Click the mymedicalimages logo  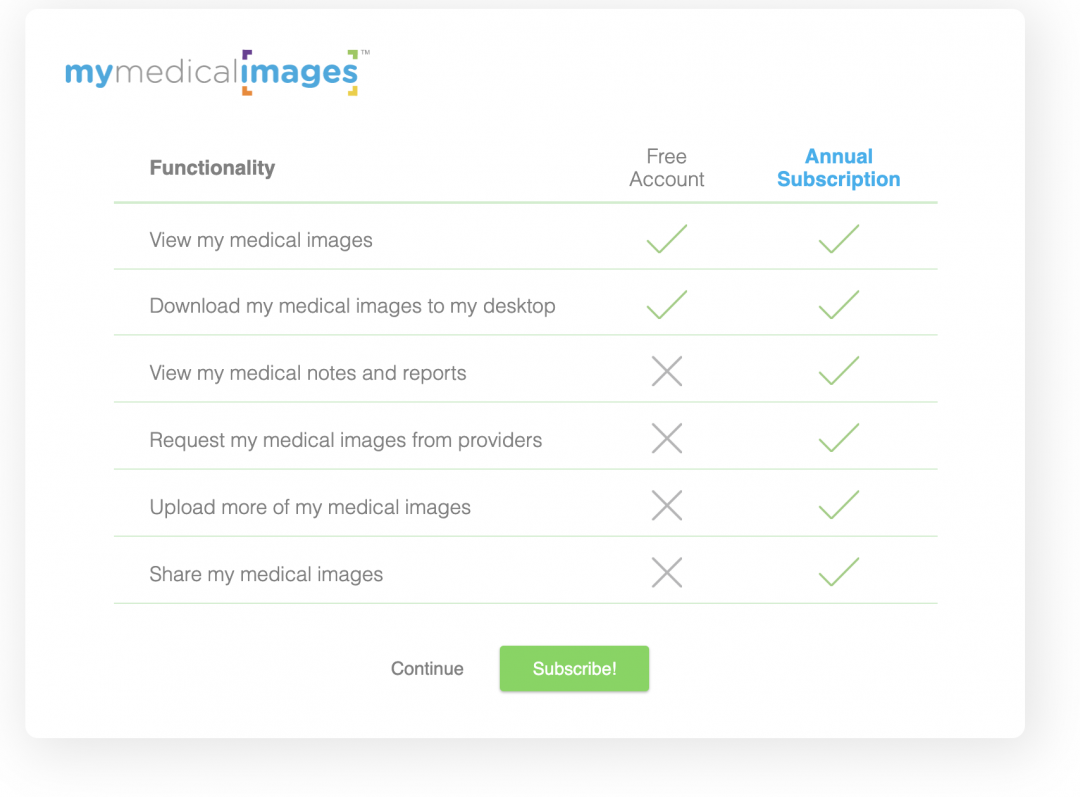tap(212, 71)
